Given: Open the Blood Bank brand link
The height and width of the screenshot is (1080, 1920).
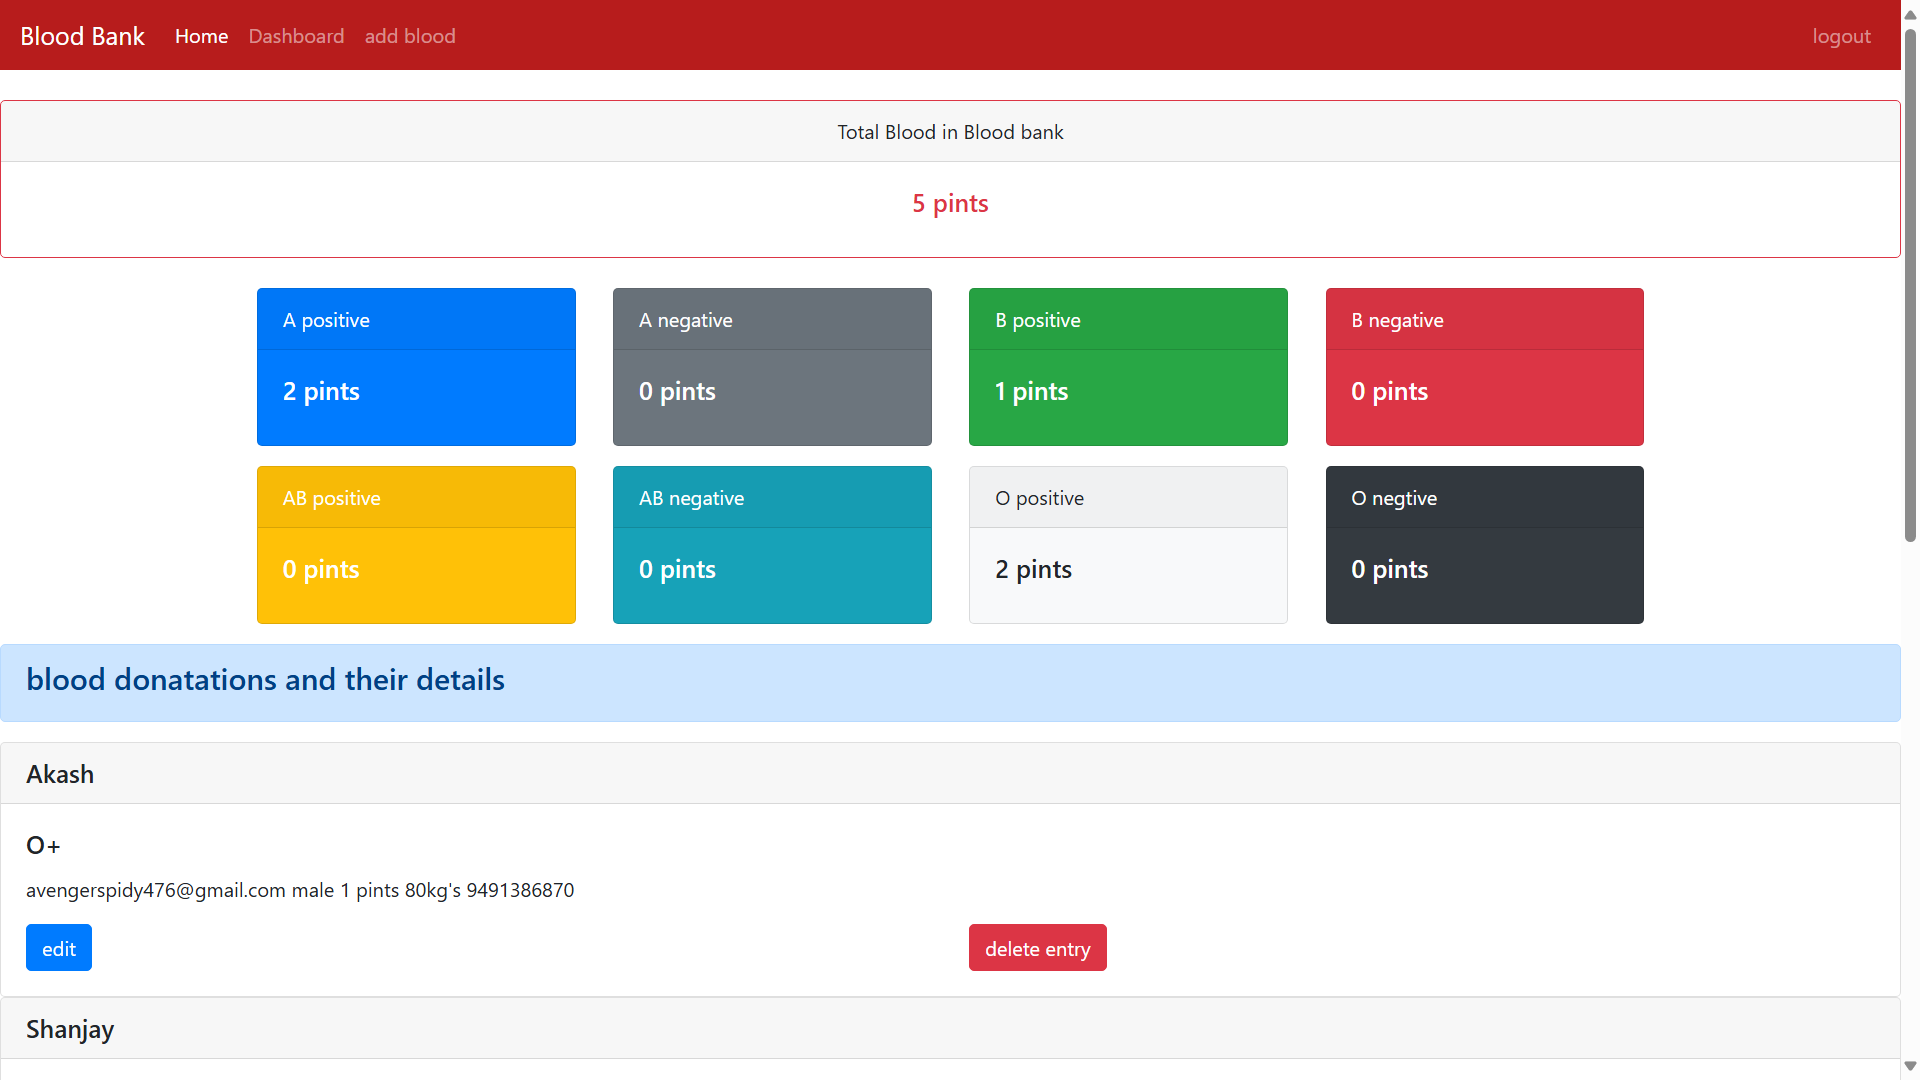Looking at the screenshot, I should (82, 36).
